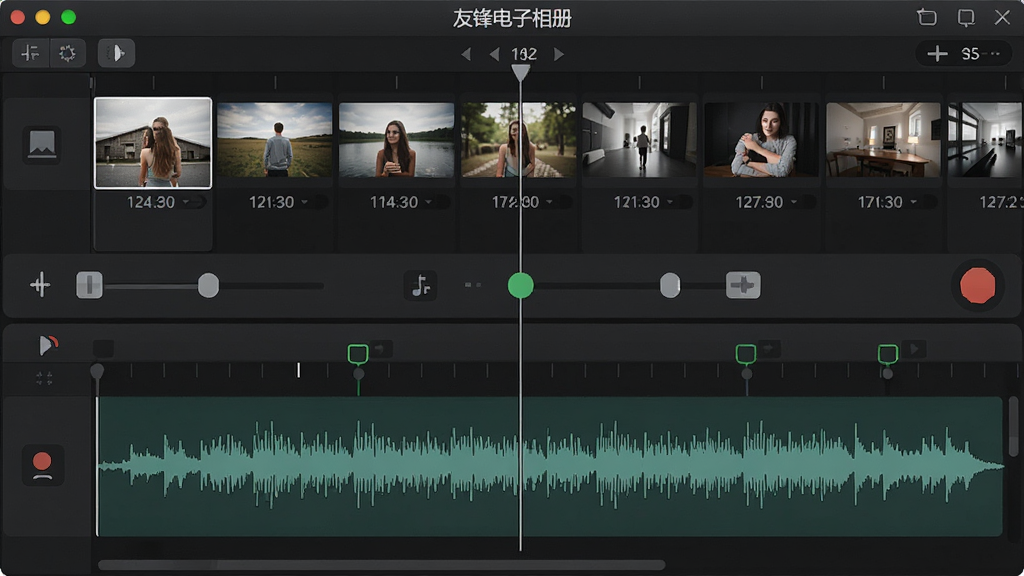
Task: Click the third green timeline marker
Action: click(x=888, y=354)
